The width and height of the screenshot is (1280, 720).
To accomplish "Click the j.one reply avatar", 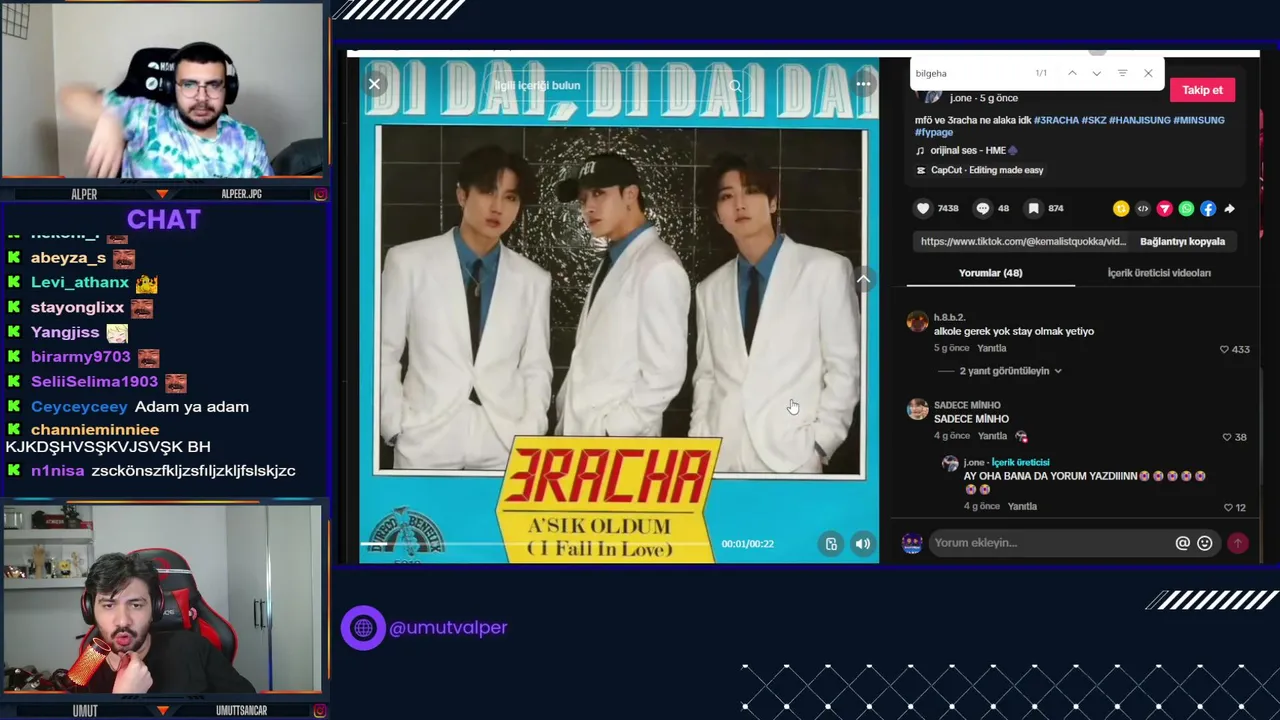I will [950, 463].
